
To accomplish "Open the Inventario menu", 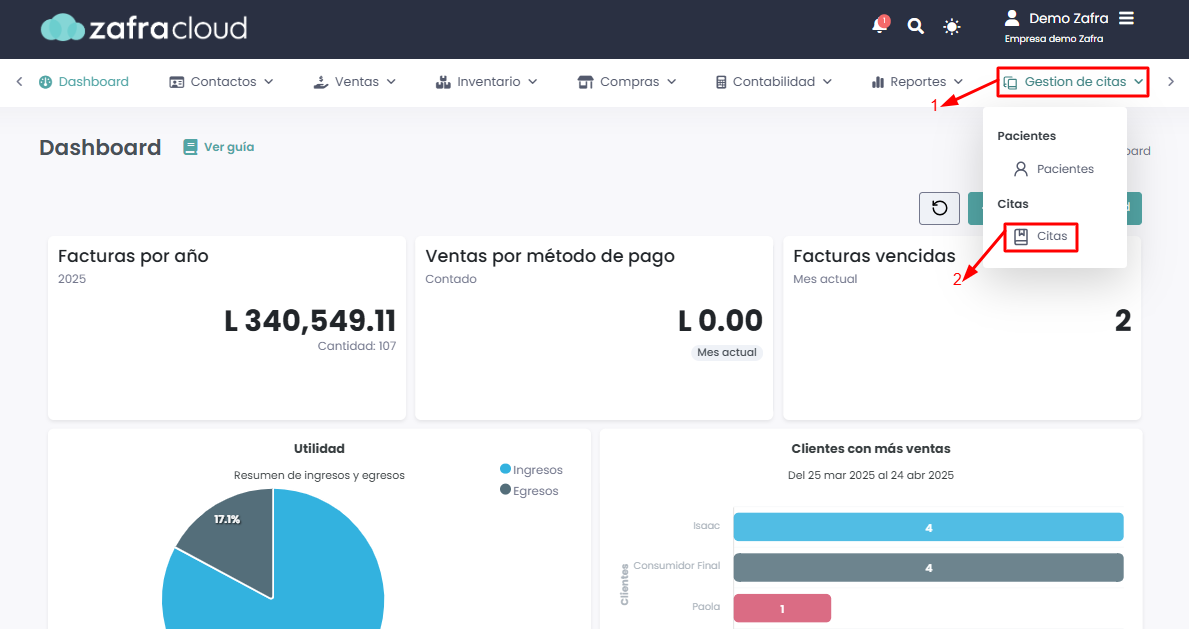I will 486,82.
